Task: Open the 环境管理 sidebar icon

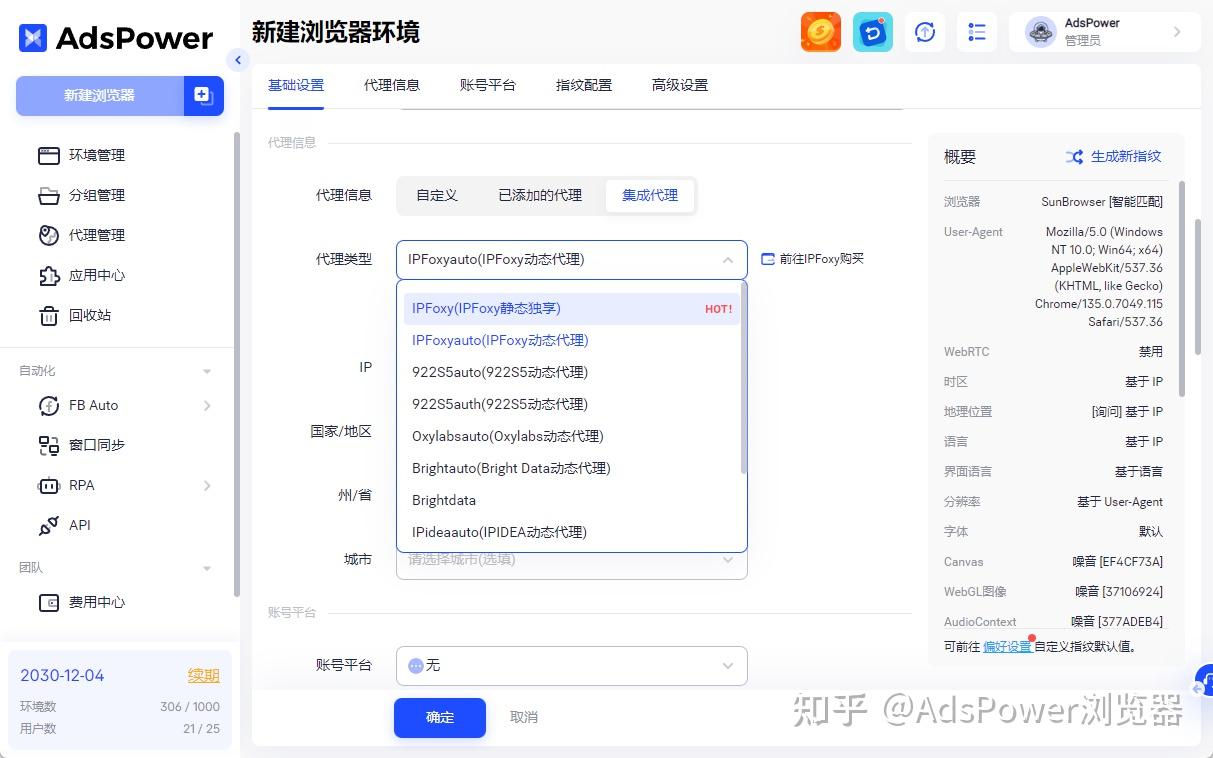Action: coord(49,155)
